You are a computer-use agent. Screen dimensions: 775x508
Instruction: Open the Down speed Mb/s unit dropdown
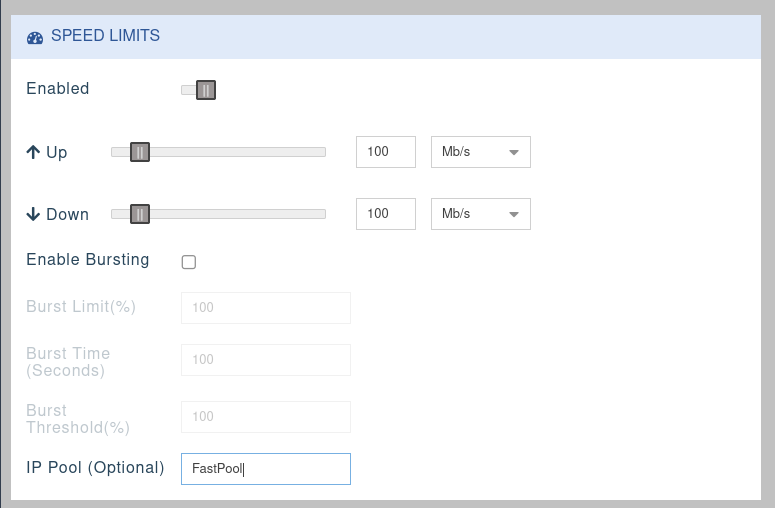point(480,214)
